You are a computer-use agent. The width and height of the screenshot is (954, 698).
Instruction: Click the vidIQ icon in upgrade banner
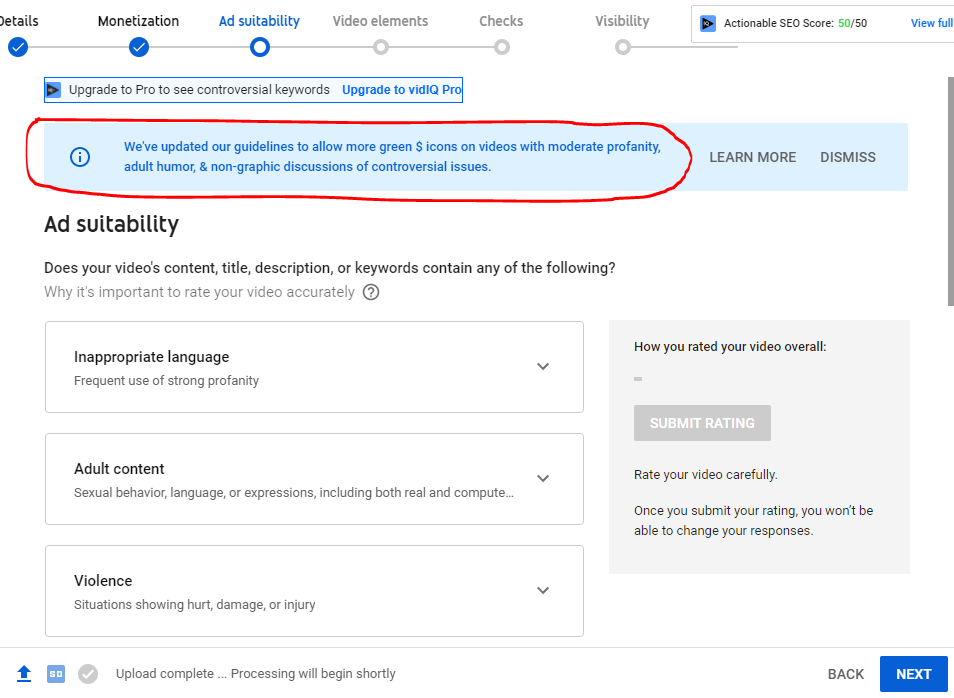(x=54, y=90)
